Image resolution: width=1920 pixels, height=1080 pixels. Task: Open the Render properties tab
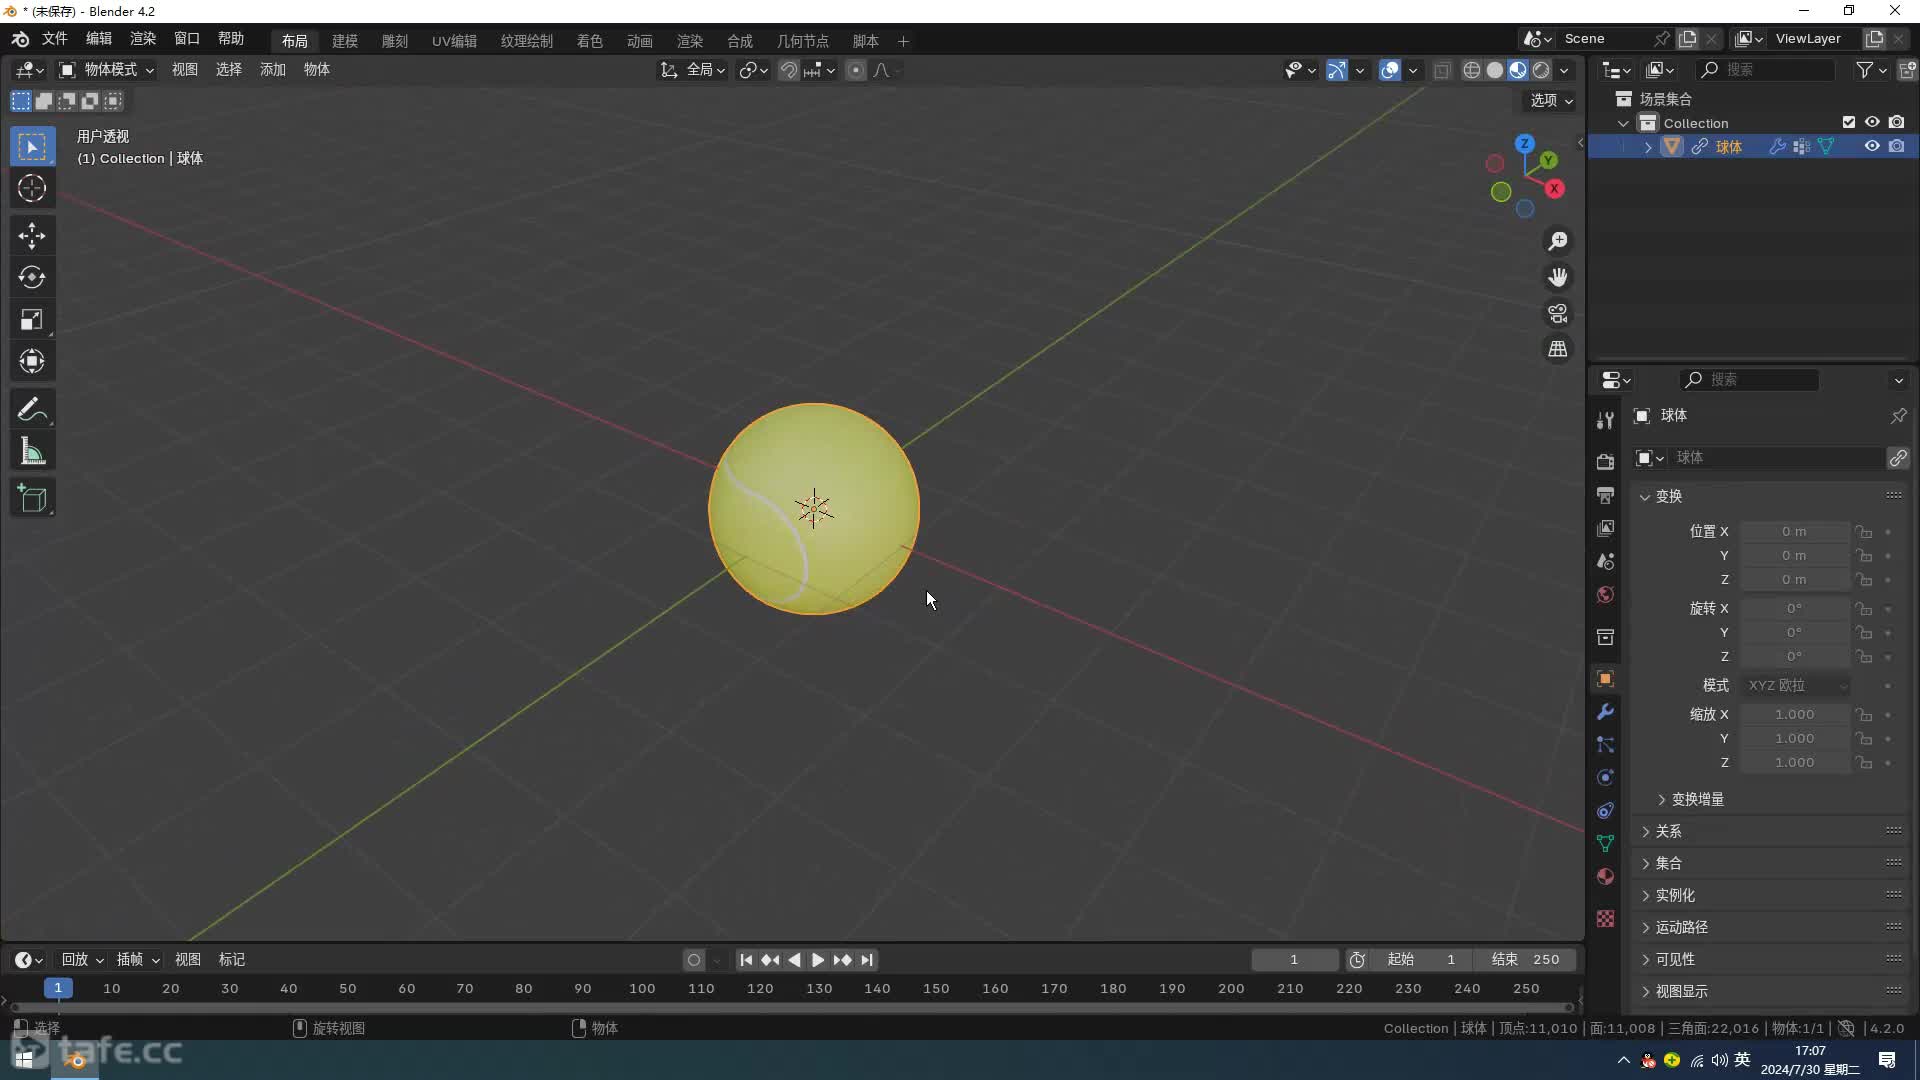[1605, 461]
